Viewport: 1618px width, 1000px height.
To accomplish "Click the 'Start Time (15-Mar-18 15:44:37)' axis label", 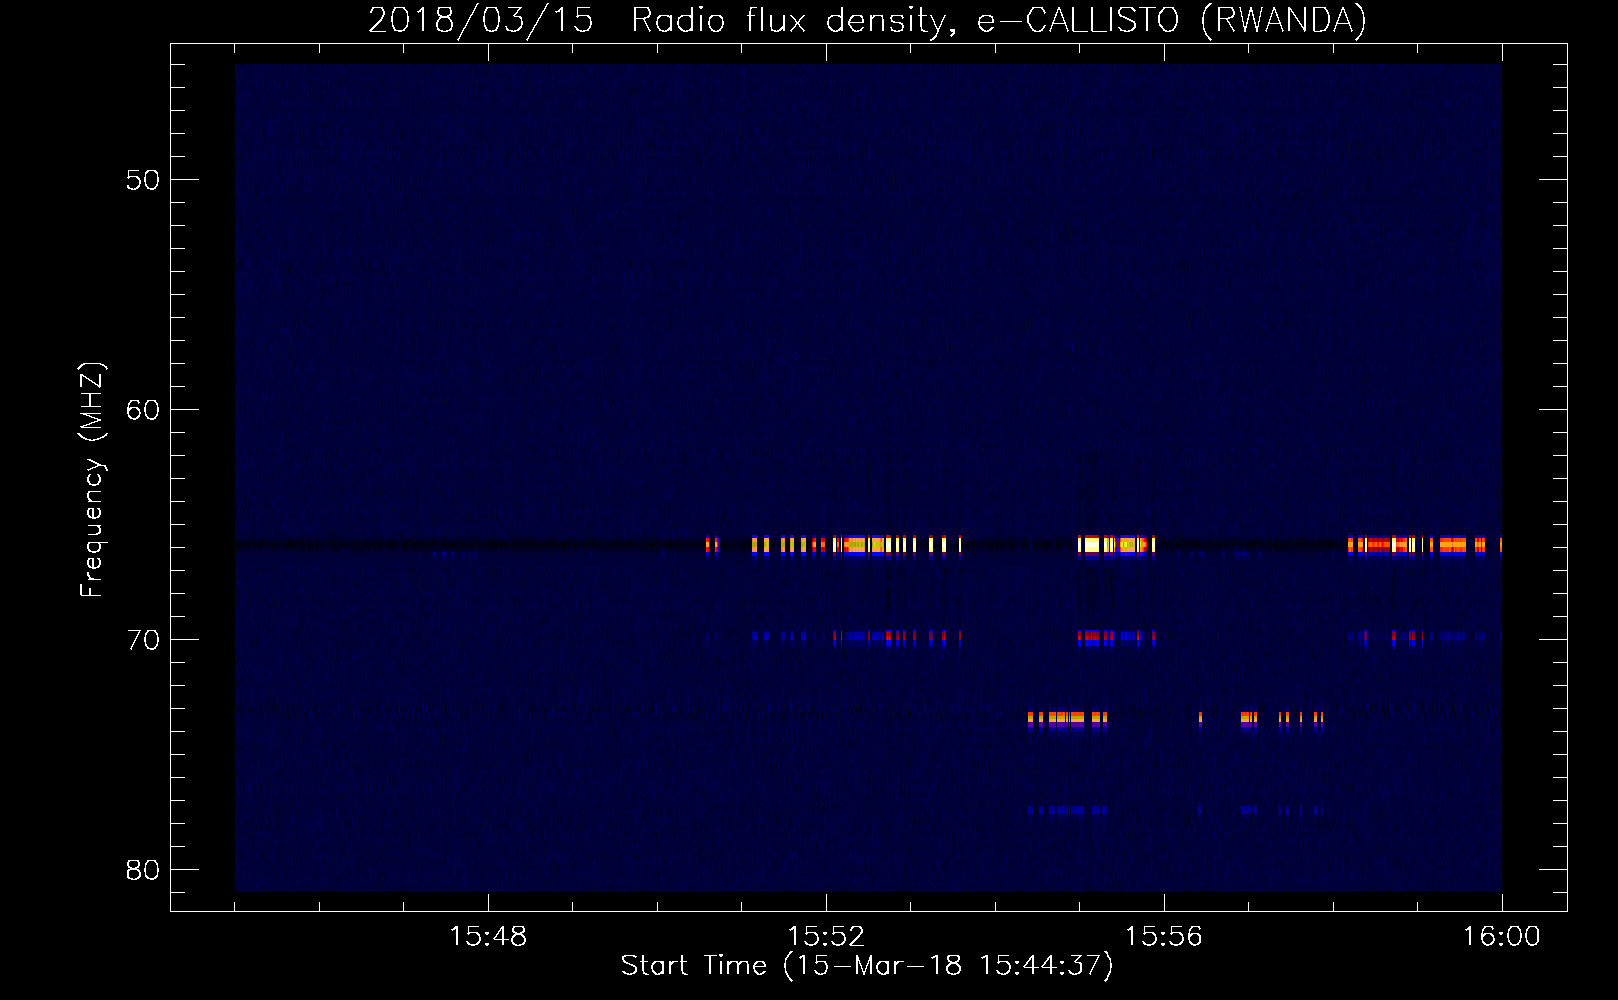I will coord(867,966).
